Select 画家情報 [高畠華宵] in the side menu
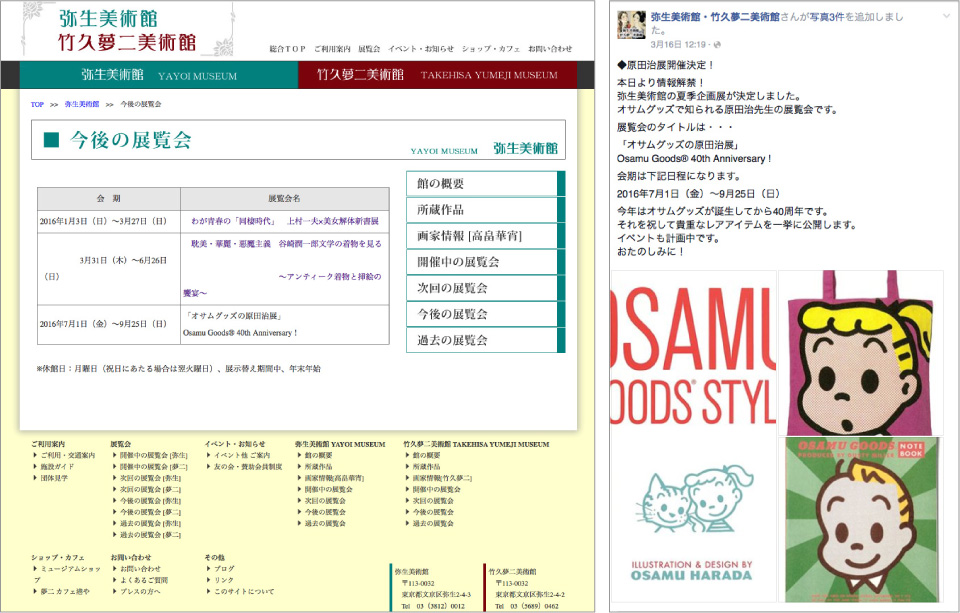Screen dimensions: 960x613 pos(486,236)
